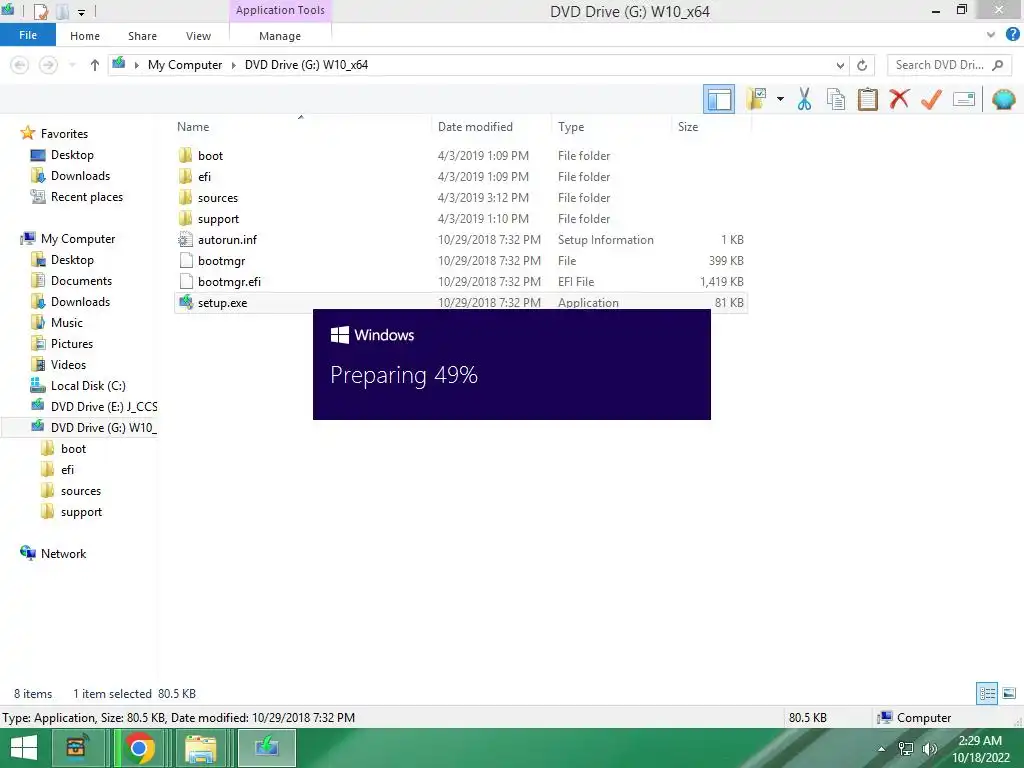Select the support folder in file list

(x=460, y=219)
